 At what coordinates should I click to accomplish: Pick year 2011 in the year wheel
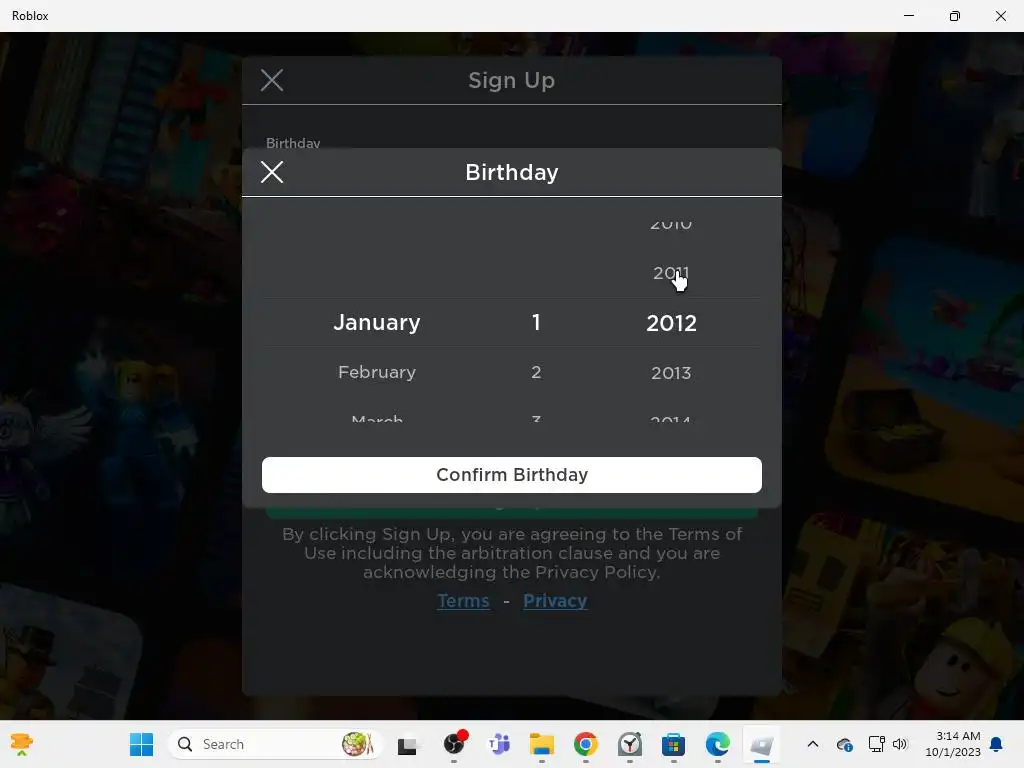(671, 273)
